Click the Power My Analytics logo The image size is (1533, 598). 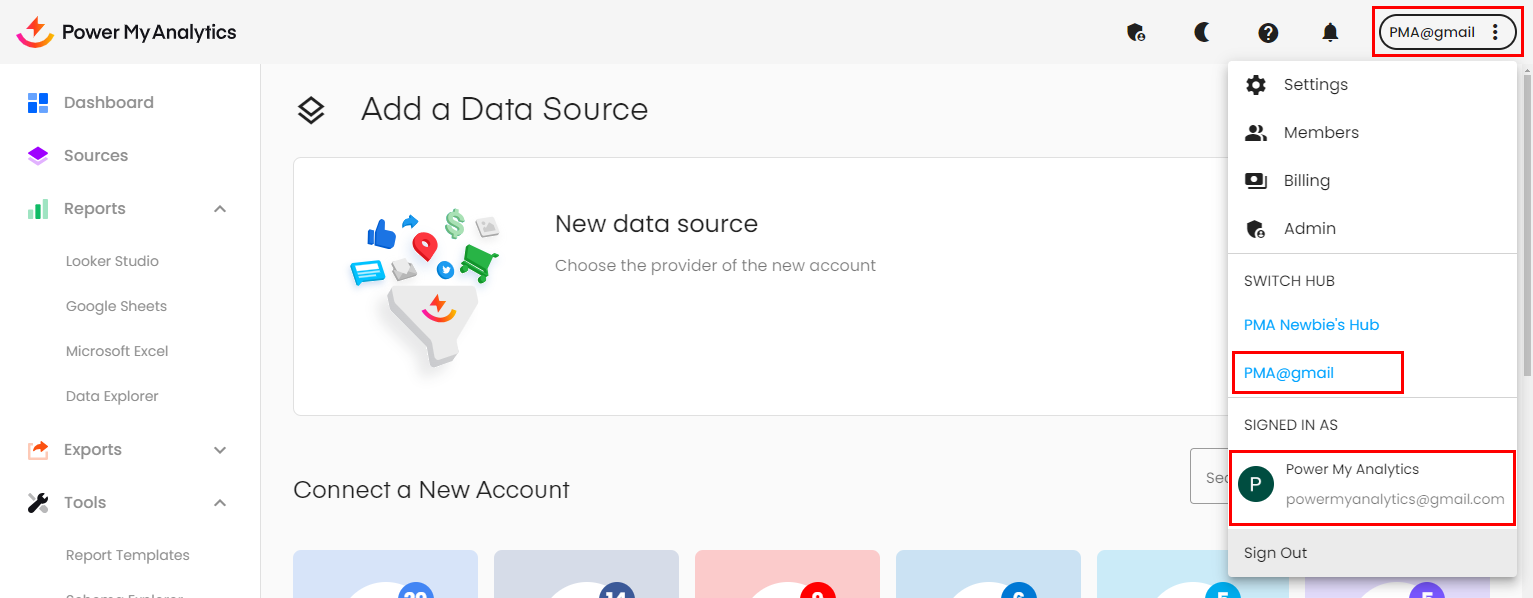[126, 32]
